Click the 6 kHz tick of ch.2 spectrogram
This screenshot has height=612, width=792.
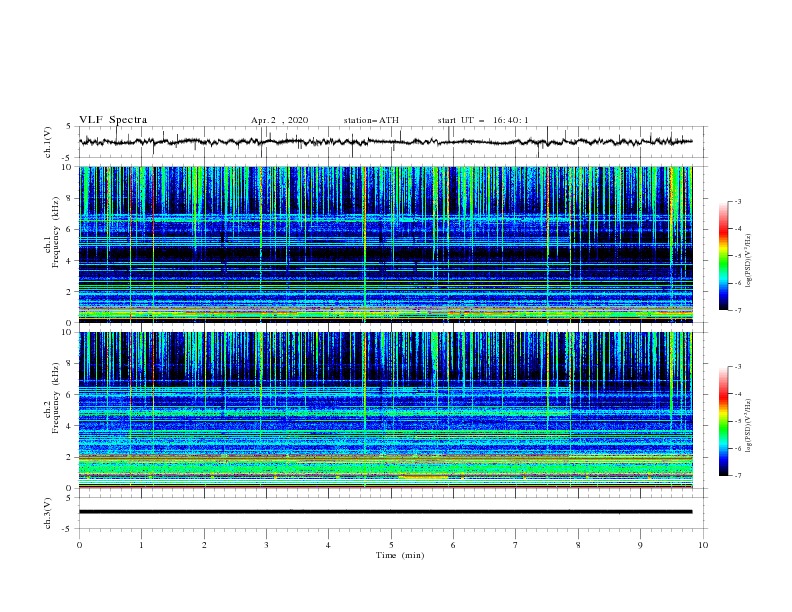70,394
